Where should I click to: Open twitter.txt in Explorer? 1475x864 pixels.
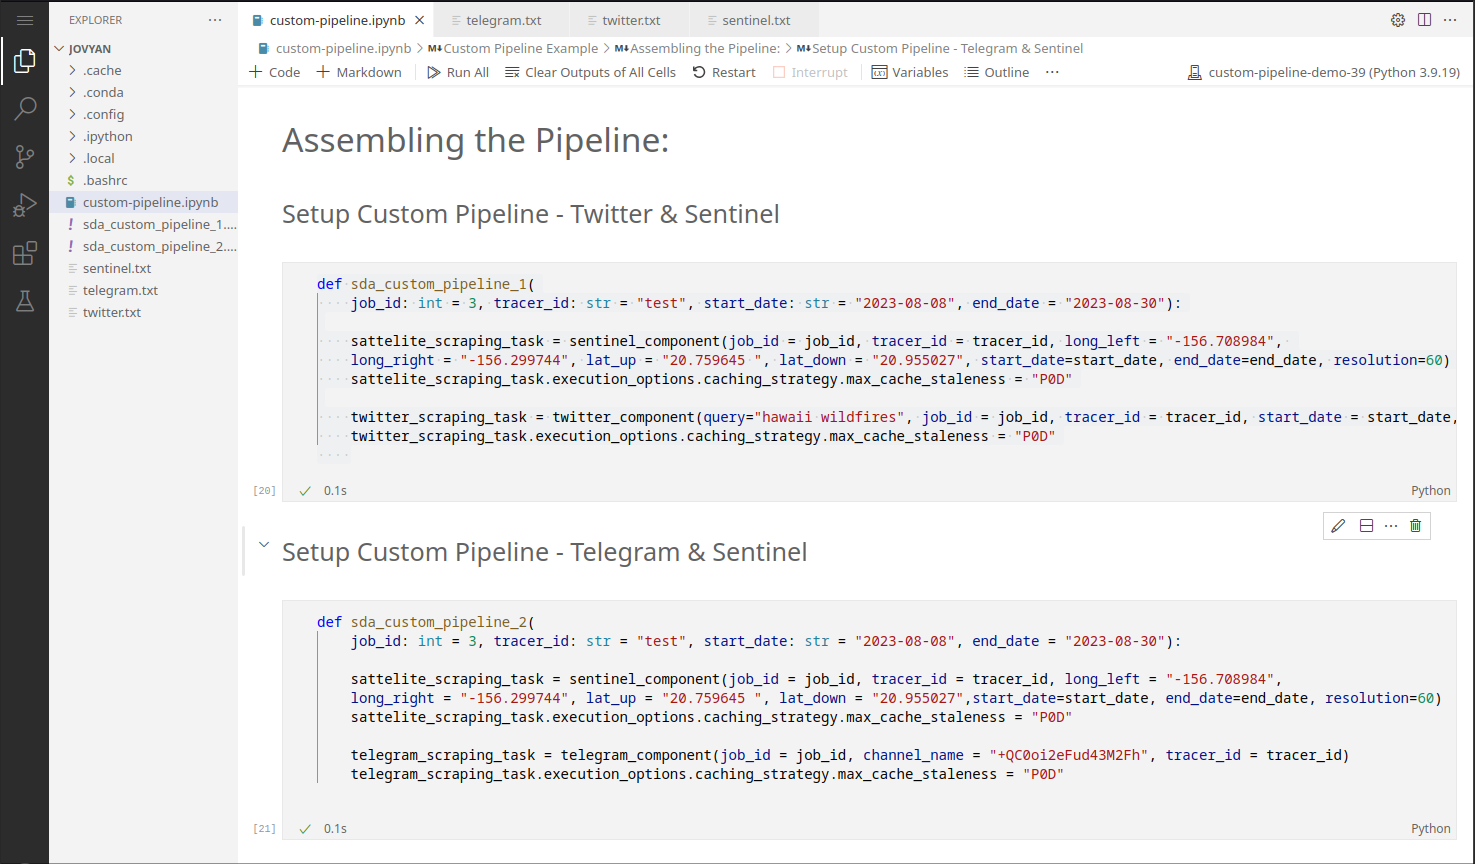click(x=143, y=312)
